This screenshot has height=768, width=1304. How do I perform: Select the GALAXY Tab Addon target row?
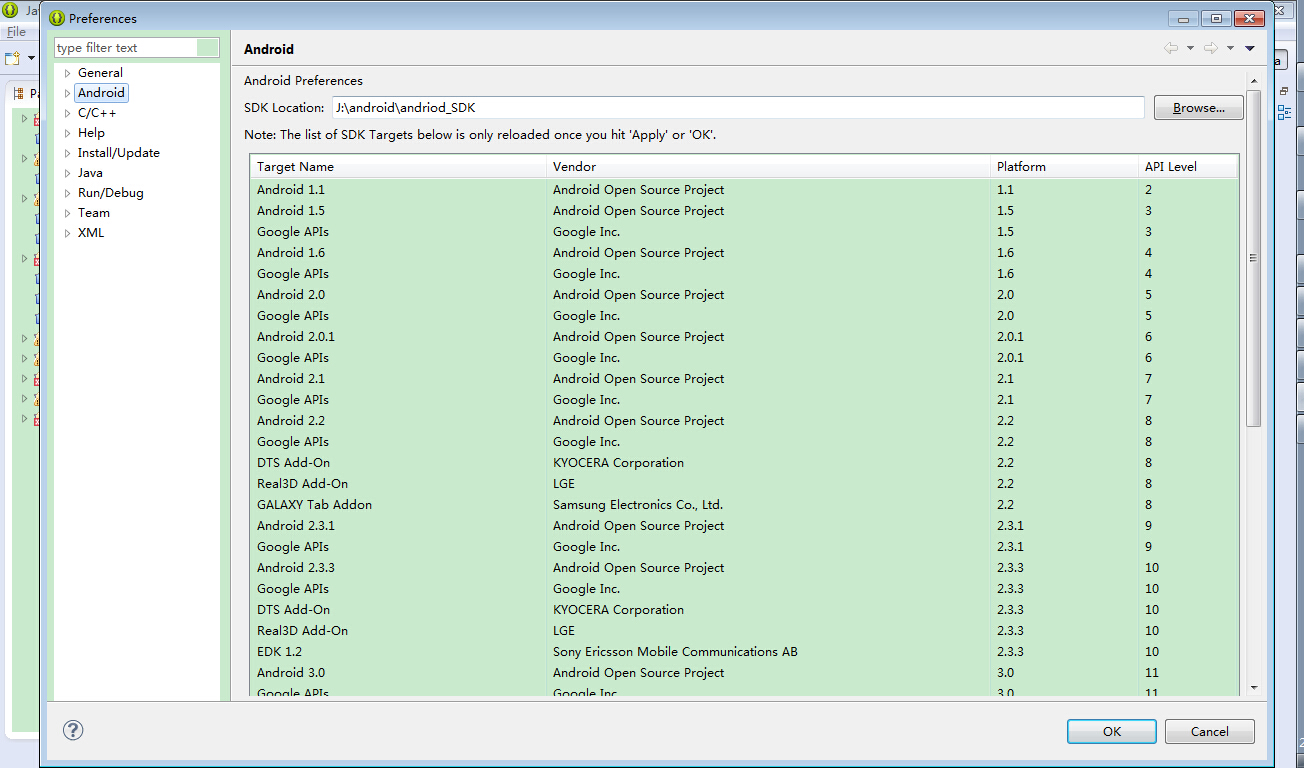744,505
